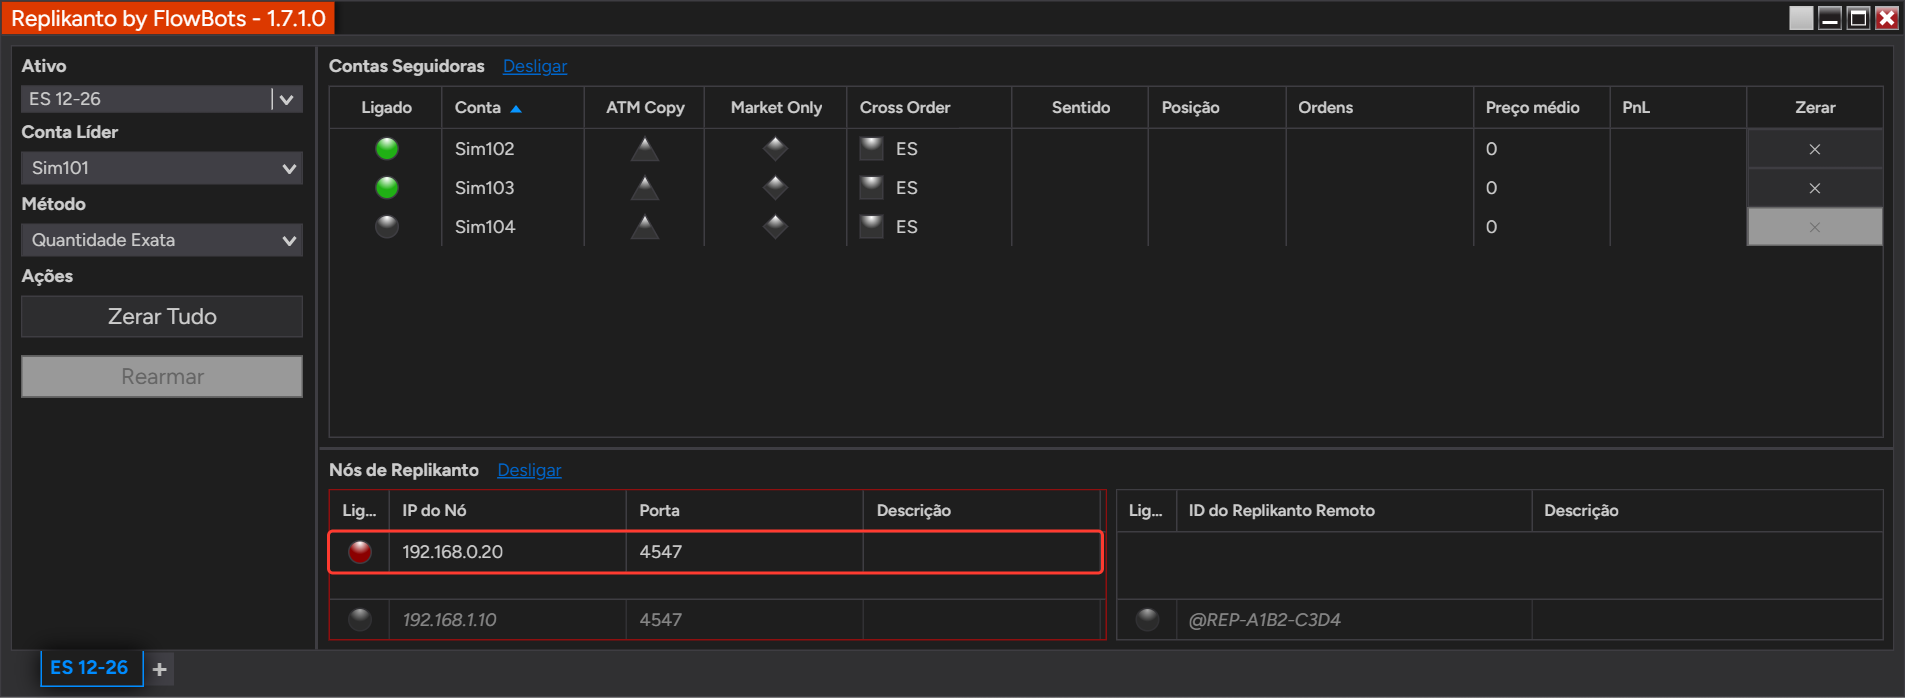Click Desligar link beside Contas Seguidoras

coord(535,66)
